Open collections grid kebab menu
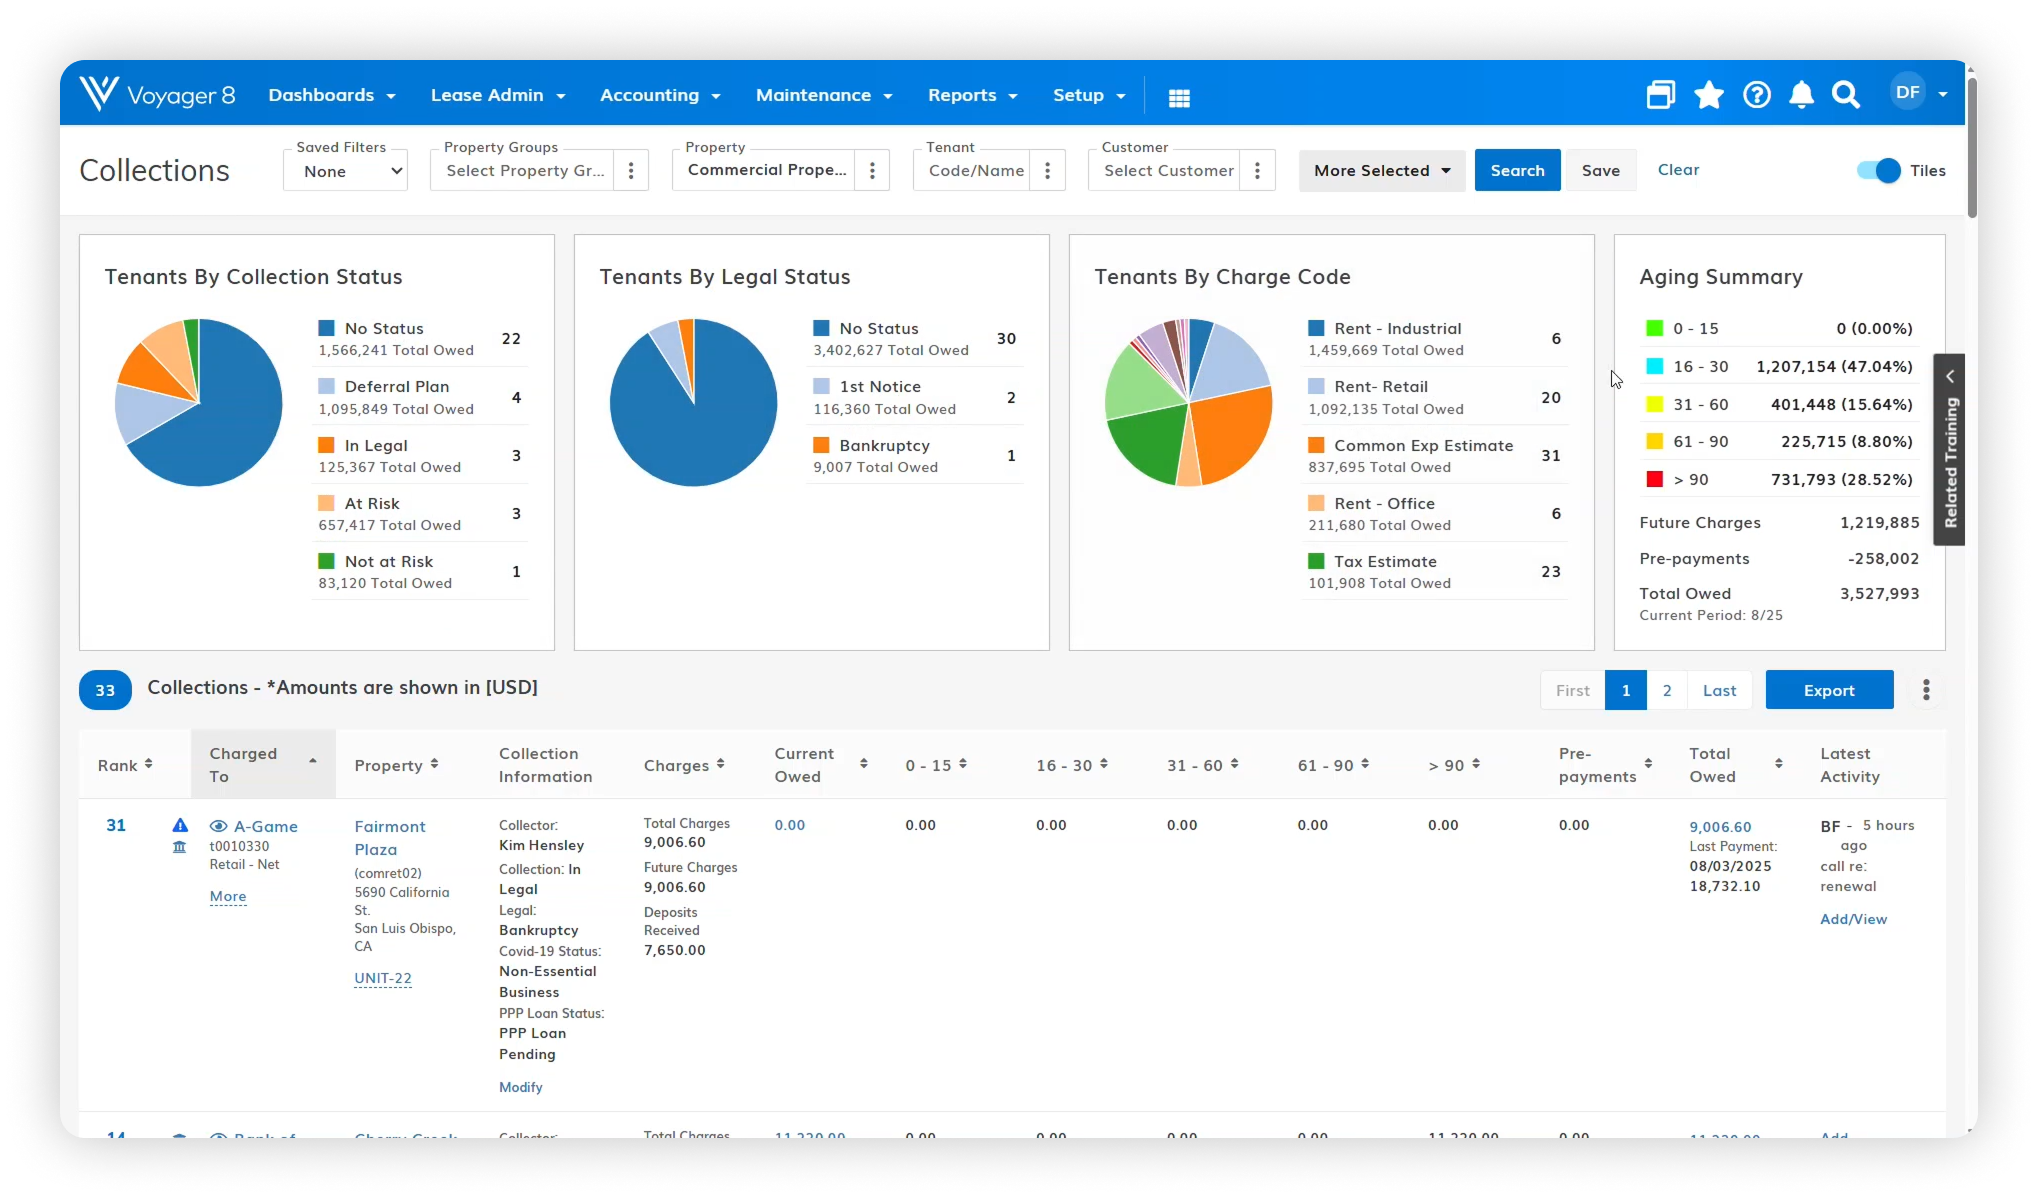Image resolution: width=2038 pixels, height=1198 pixels. coord(1926,690)
